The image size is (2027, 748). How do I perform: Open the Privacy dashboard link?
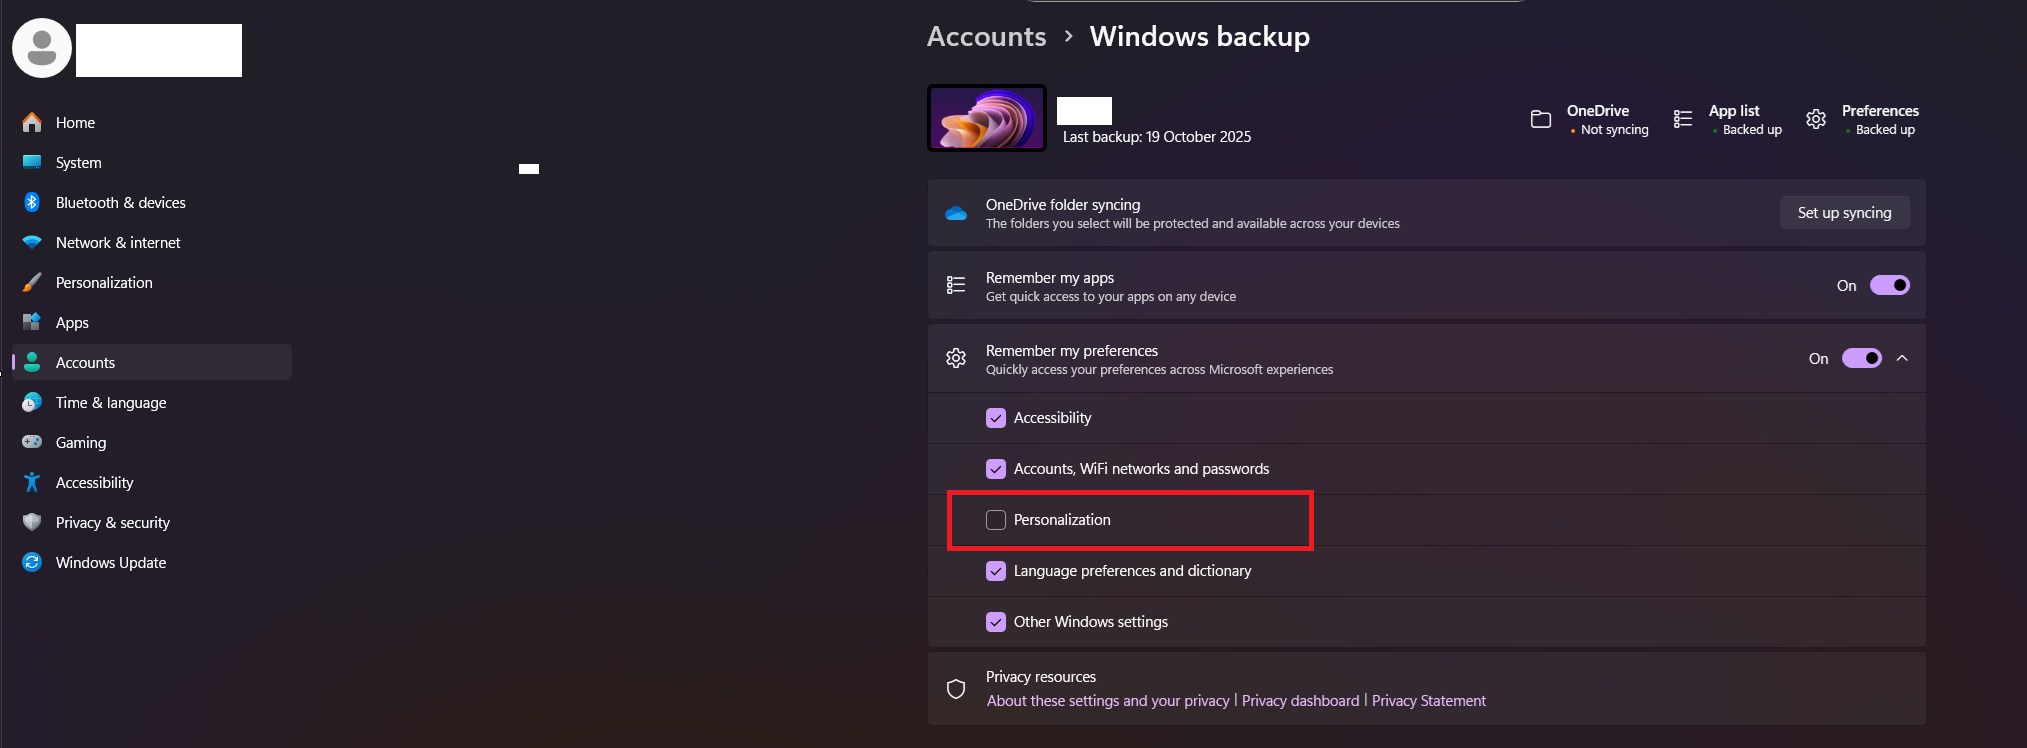(1300, 701)
